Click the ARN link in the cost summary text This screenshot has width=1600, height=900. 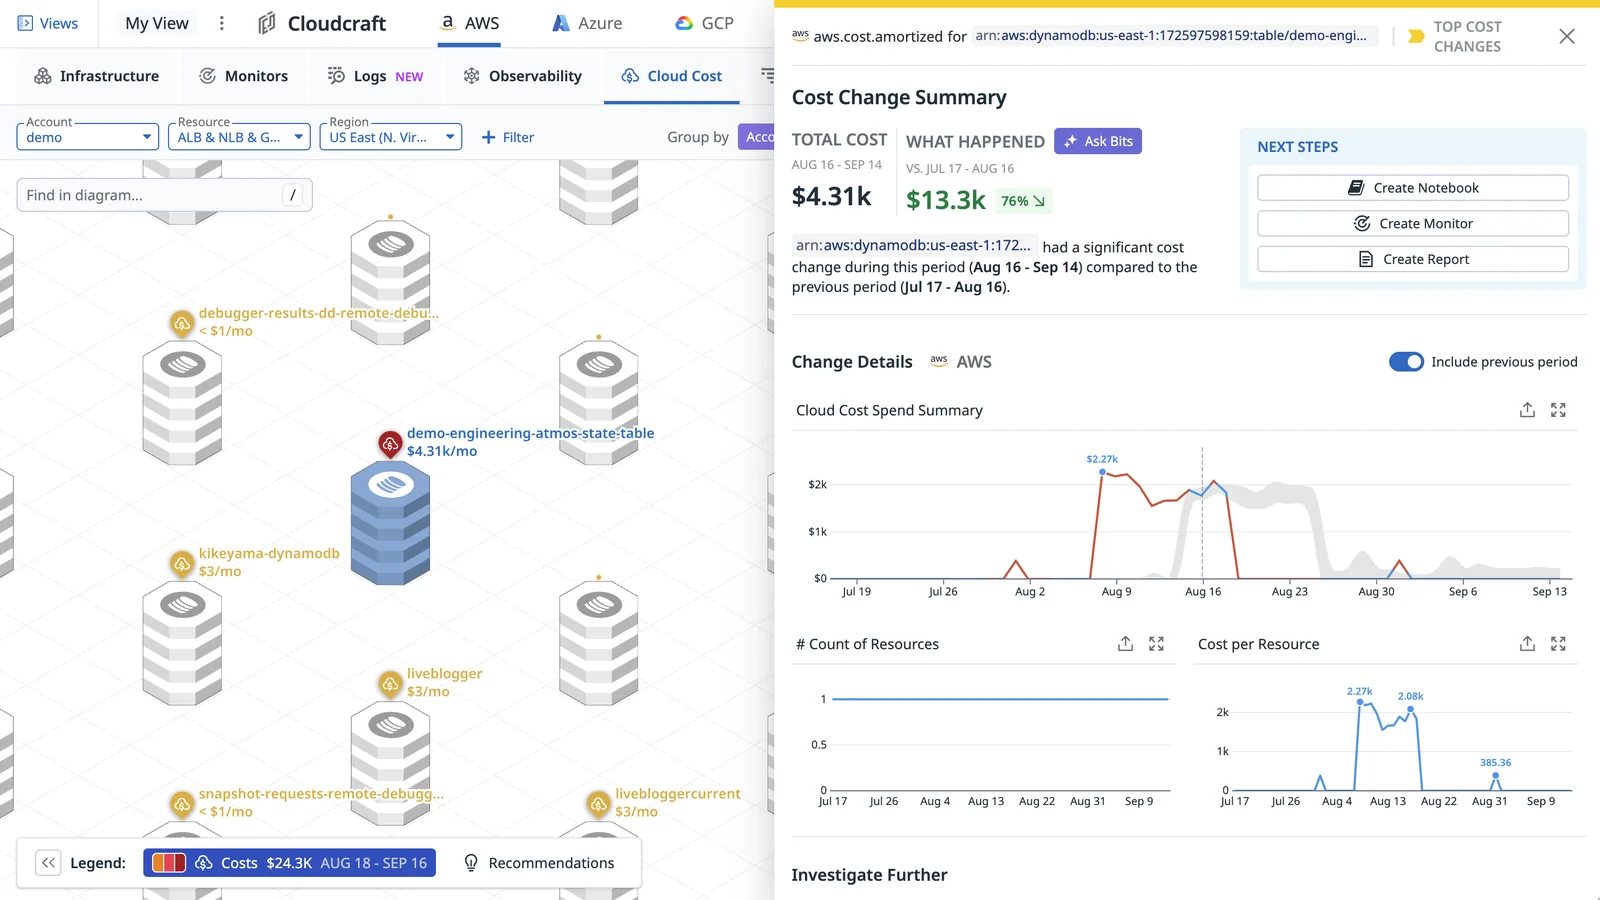click(913, 245)
